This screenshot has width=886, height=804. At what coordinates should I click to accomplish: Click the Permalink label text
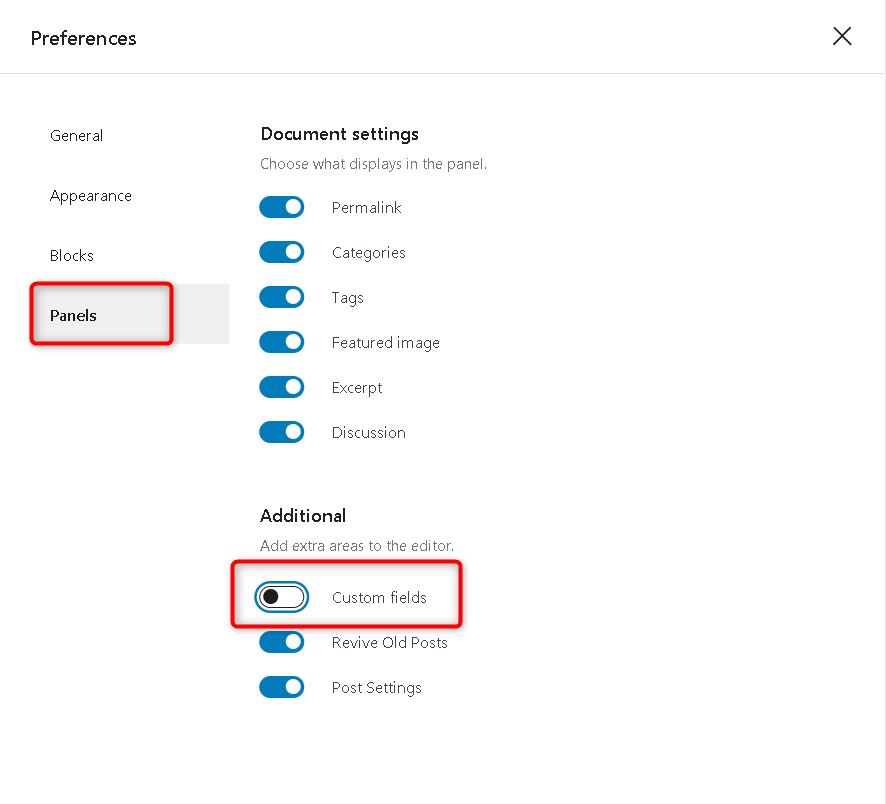366,208
